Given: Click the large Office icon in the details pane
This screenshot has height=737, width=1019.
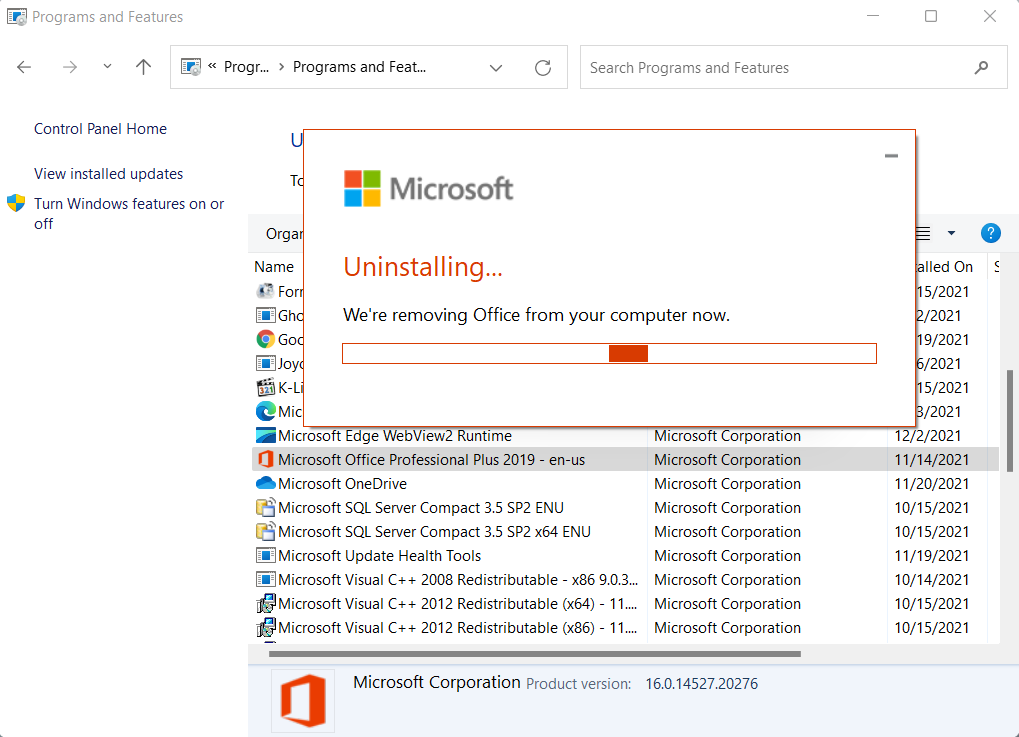Looking at the screenshot, I should point(303,701).
